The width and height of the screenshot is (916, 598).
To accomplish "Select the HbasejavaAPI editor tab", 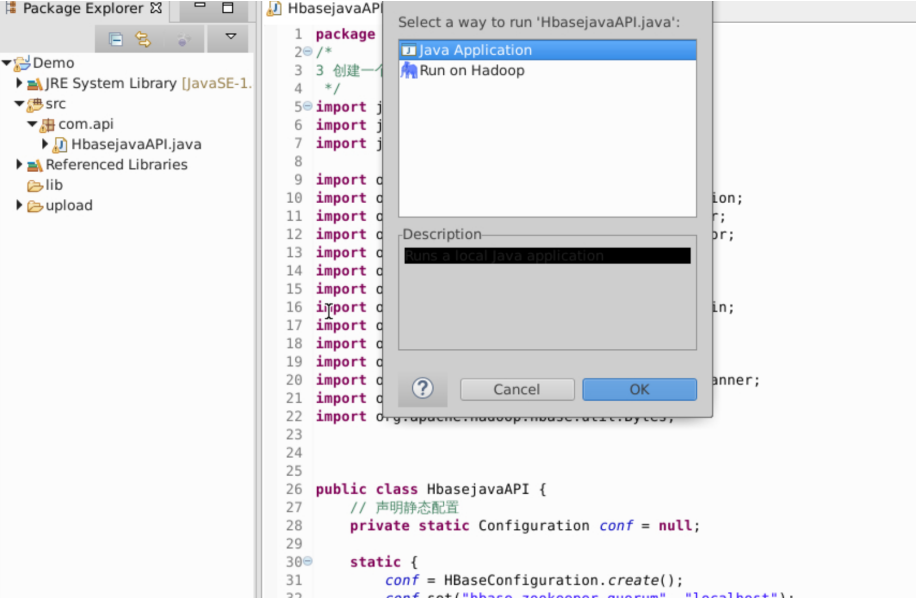I will (x=320, y=8).
